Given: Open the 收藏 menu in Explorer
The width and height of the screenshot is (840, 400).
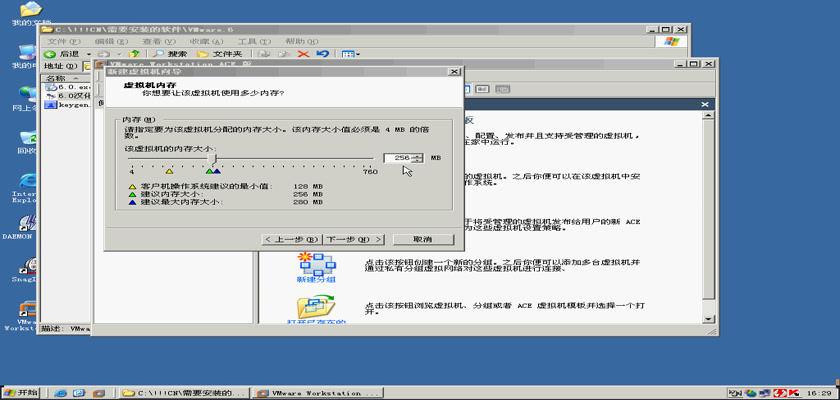Looking at the screenshot, I should [206, 41].
